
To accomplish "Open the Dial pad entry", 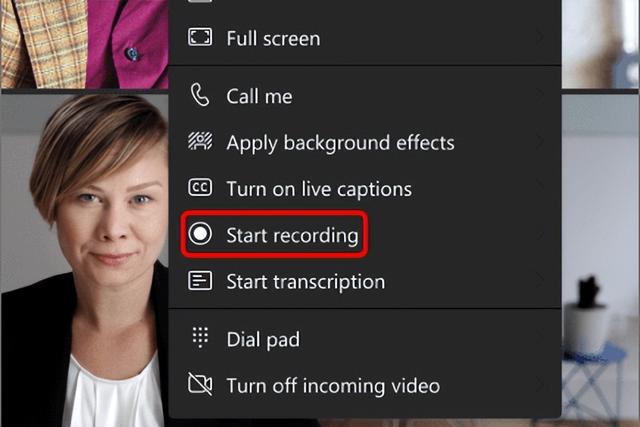I will pyautogui.click(x=365, y=339).
